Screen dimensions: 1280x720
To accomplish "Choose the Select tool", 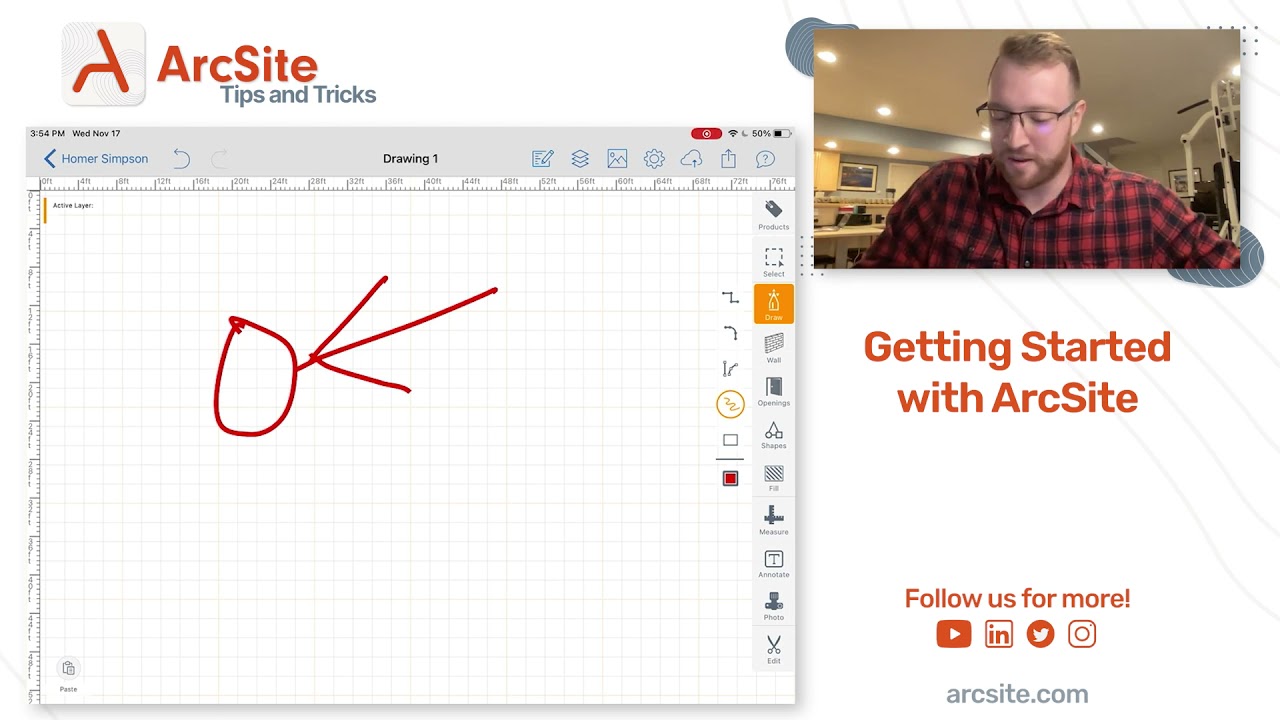I will (773, 262).
